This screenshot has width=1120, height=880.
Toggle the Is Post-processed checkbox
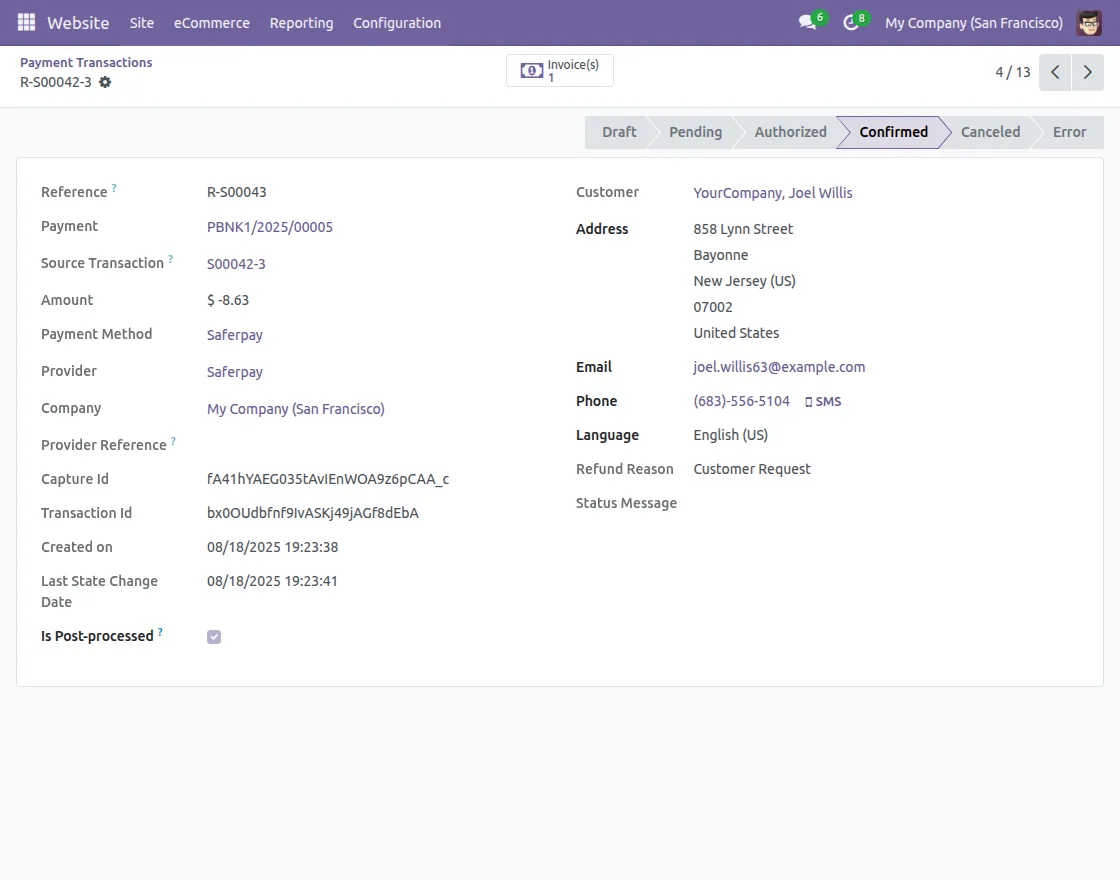click(214, 637)
